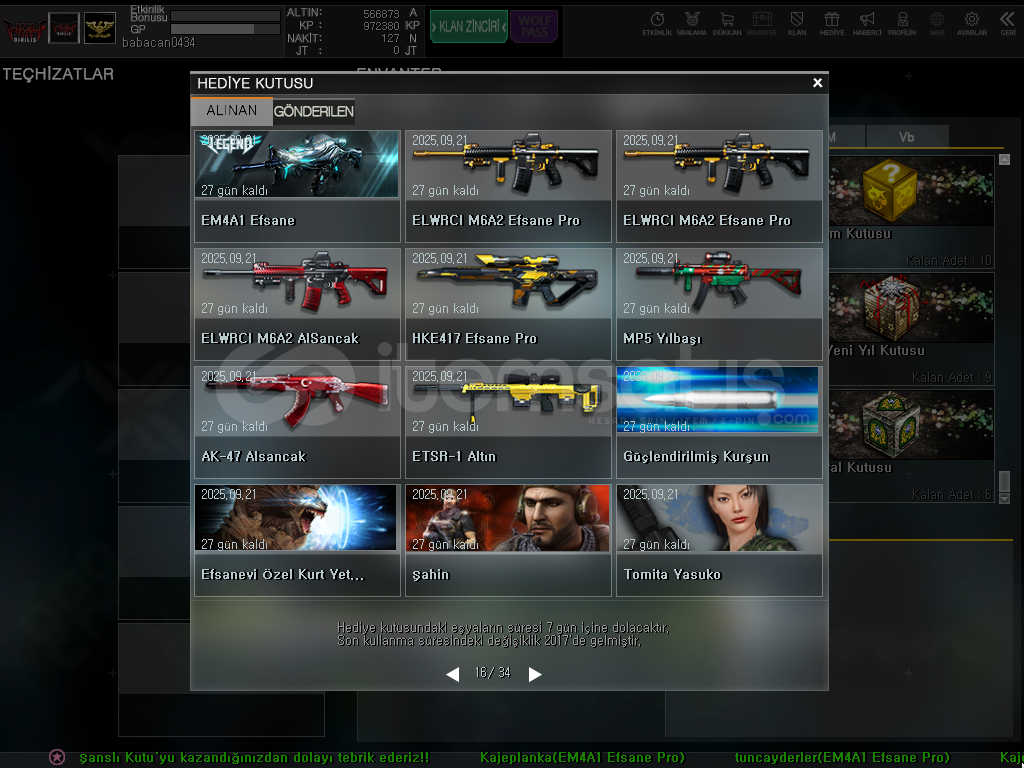Go back with the Geri chevrons icon
Viewport: 1024px width, 768px height.
click(x=1008, y=24)
